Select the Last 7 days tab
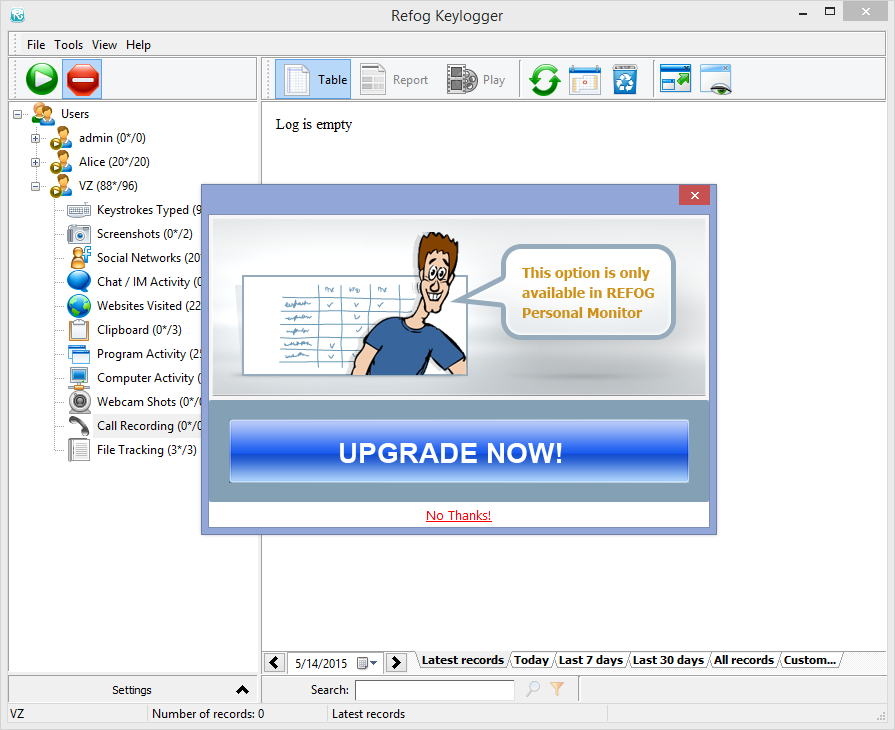The height and width of the screenshot is (730, 895). click(x=591, y=660)
